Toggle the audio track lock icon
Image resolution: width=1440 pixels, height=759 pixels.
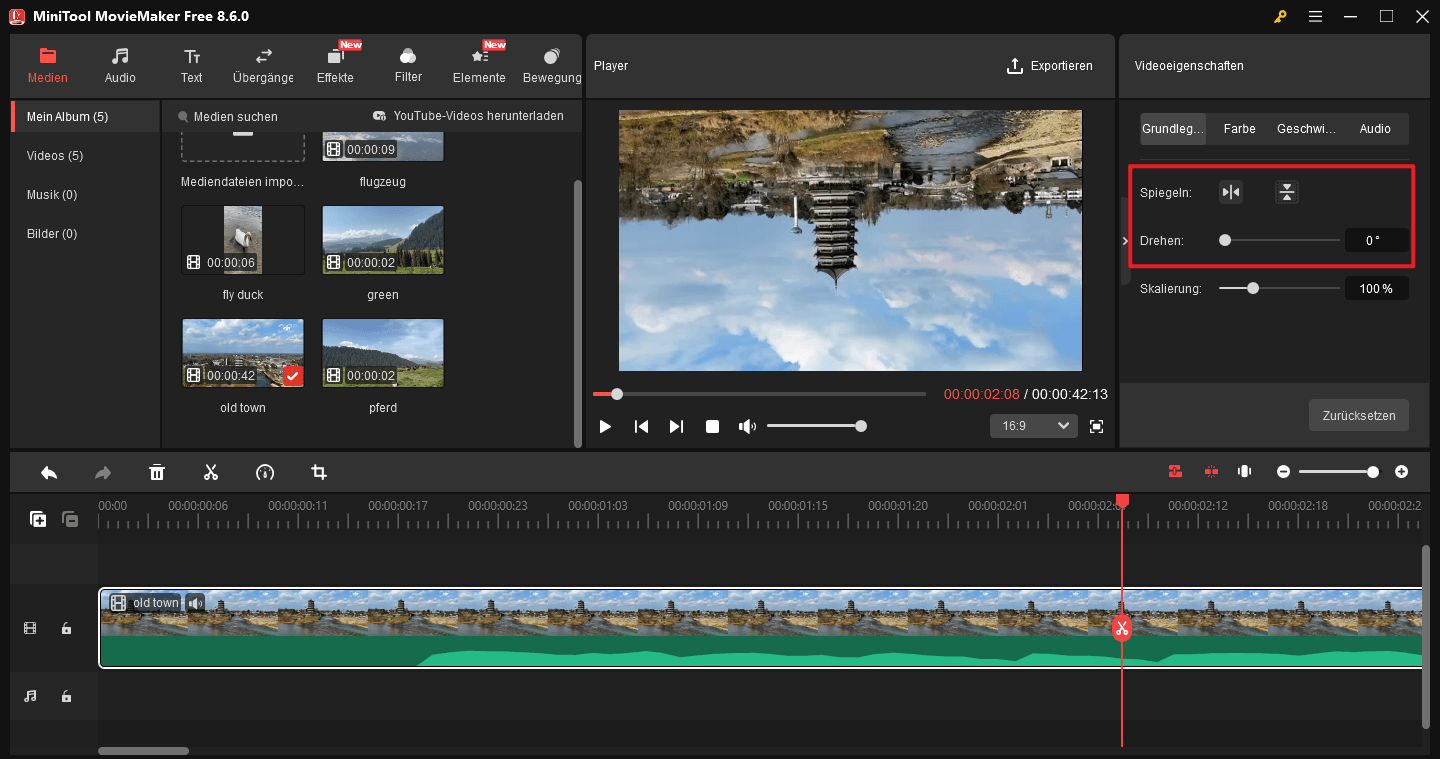[x=66, y=696]
